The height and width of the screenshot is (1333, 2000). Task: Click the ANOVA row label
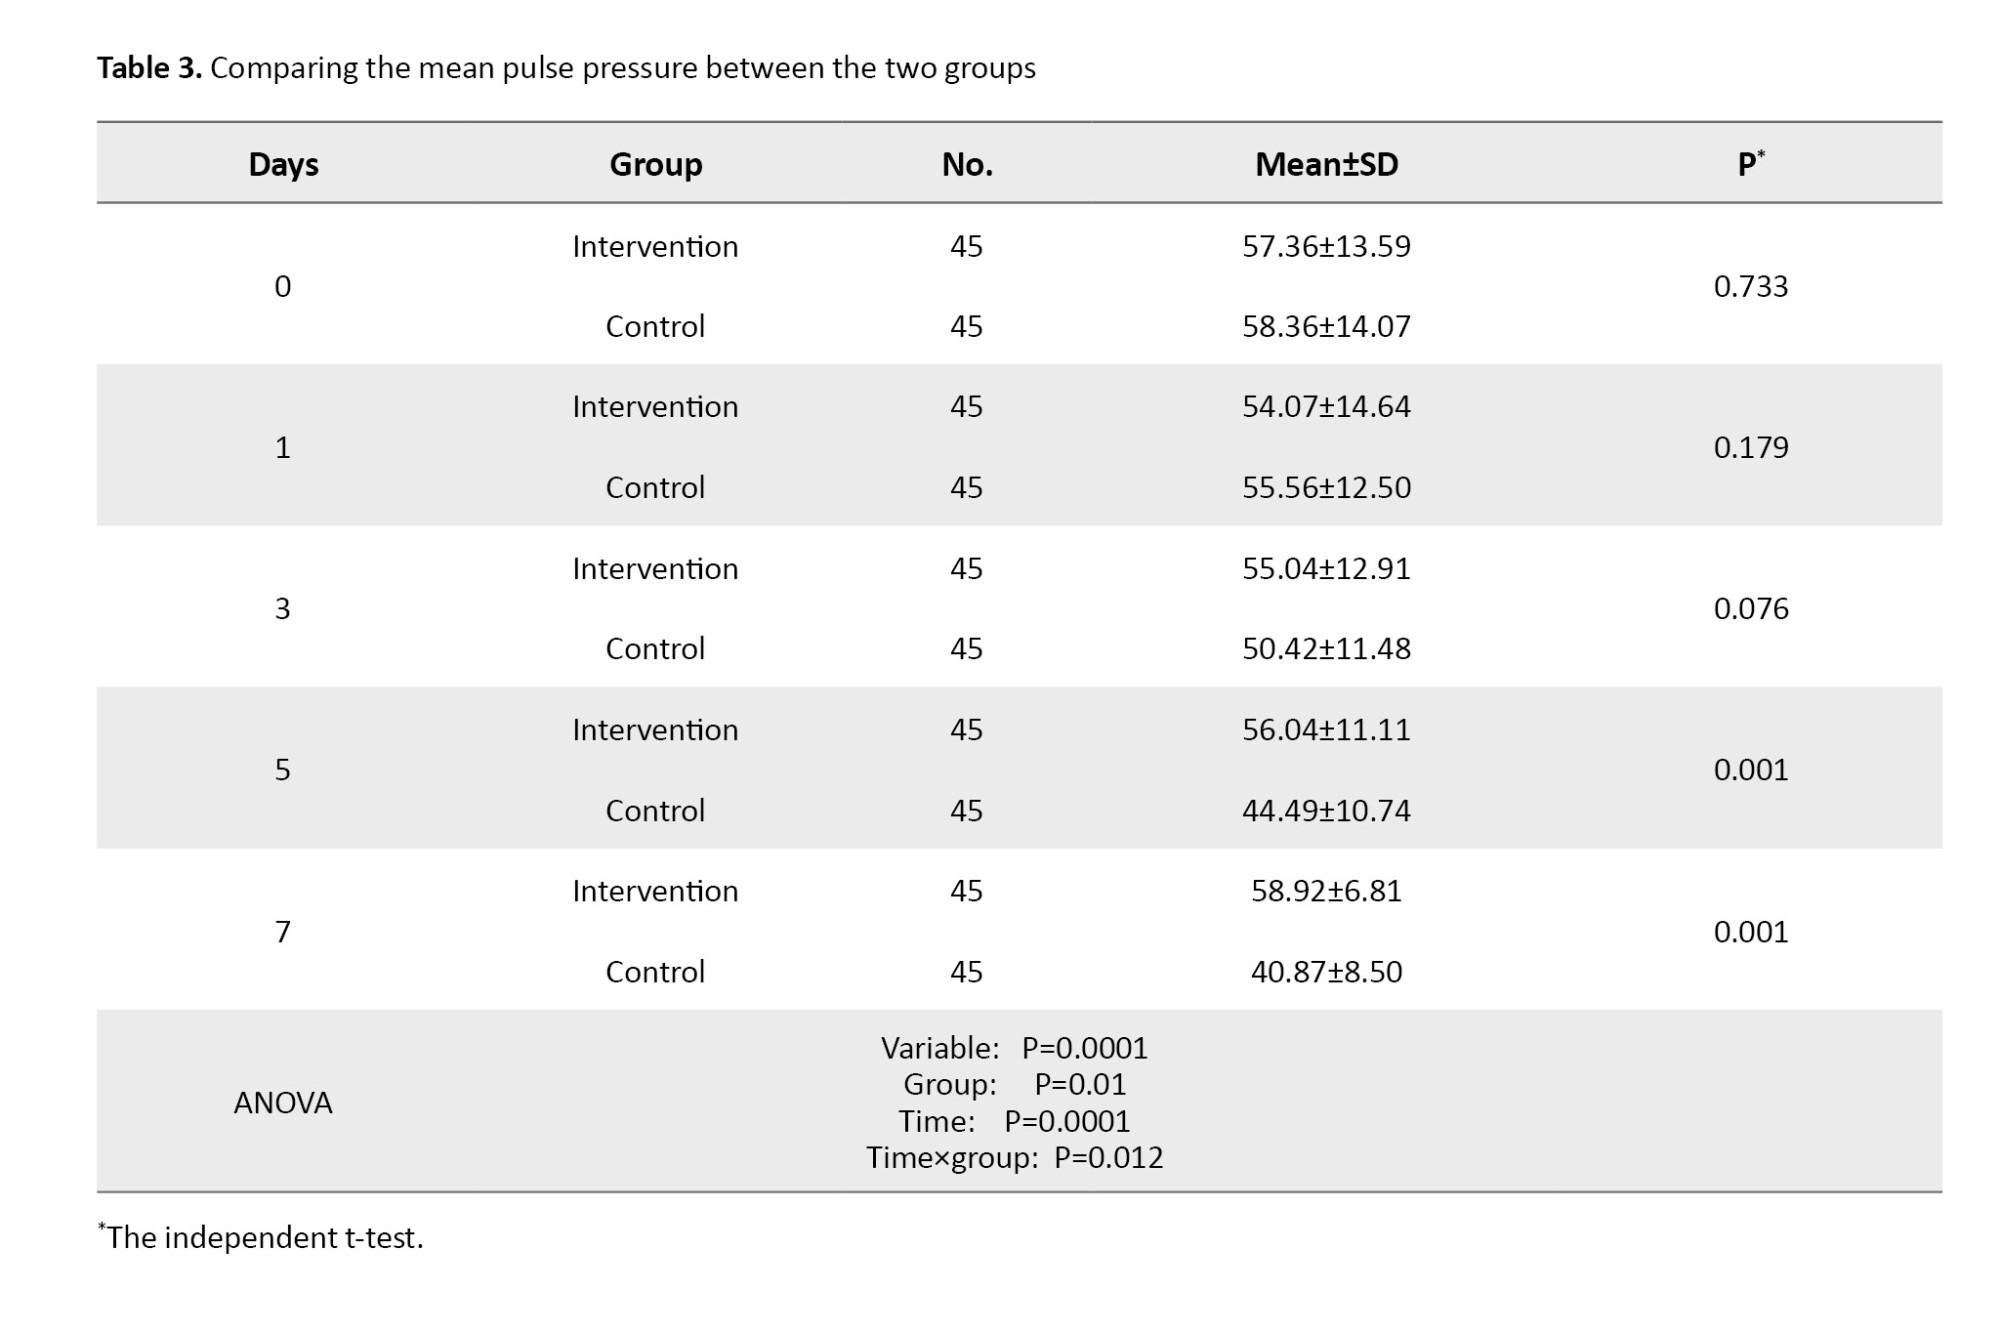point(283,1102)
